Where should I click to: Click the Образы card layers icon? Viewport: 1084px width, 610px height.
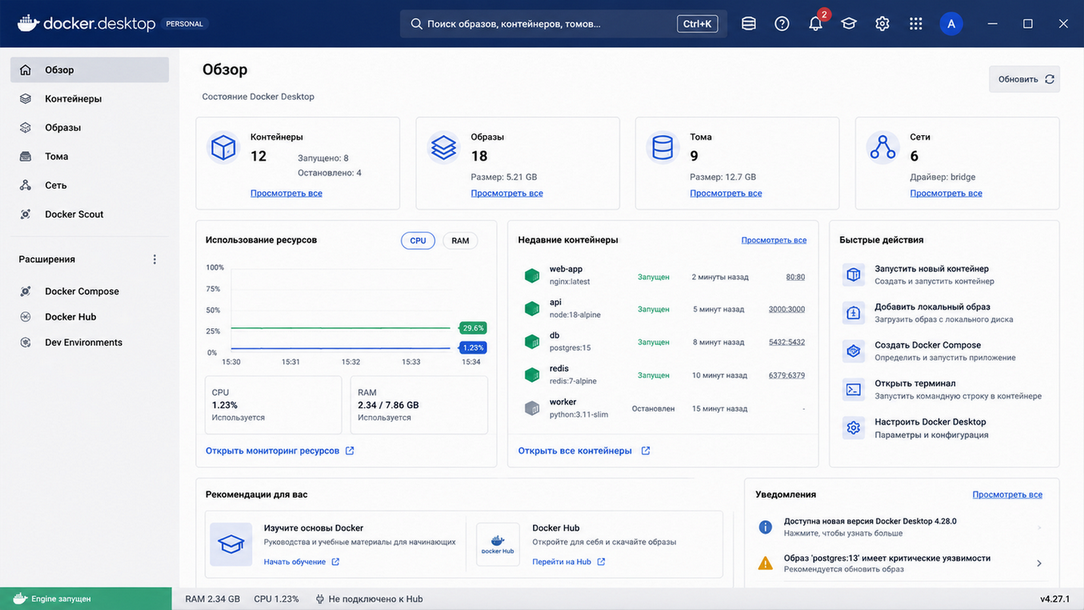pyautogui.click(x=443, y=147)
